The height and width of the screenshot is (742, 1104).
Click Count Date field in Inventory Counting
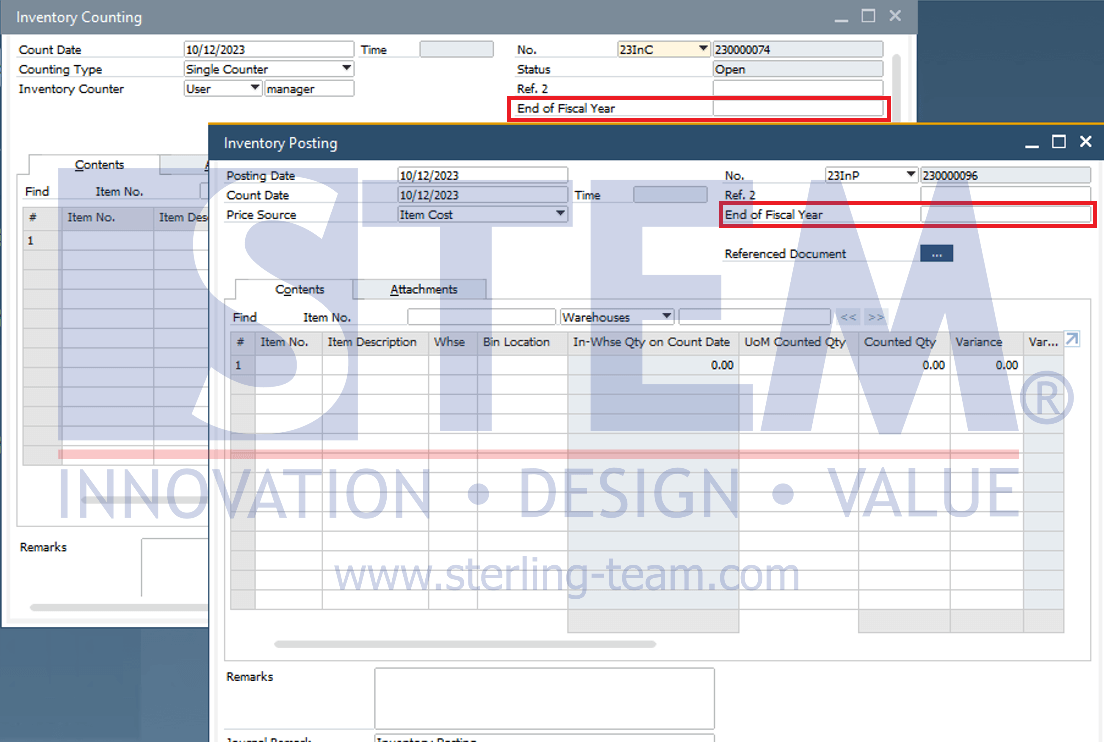(268, 49)
